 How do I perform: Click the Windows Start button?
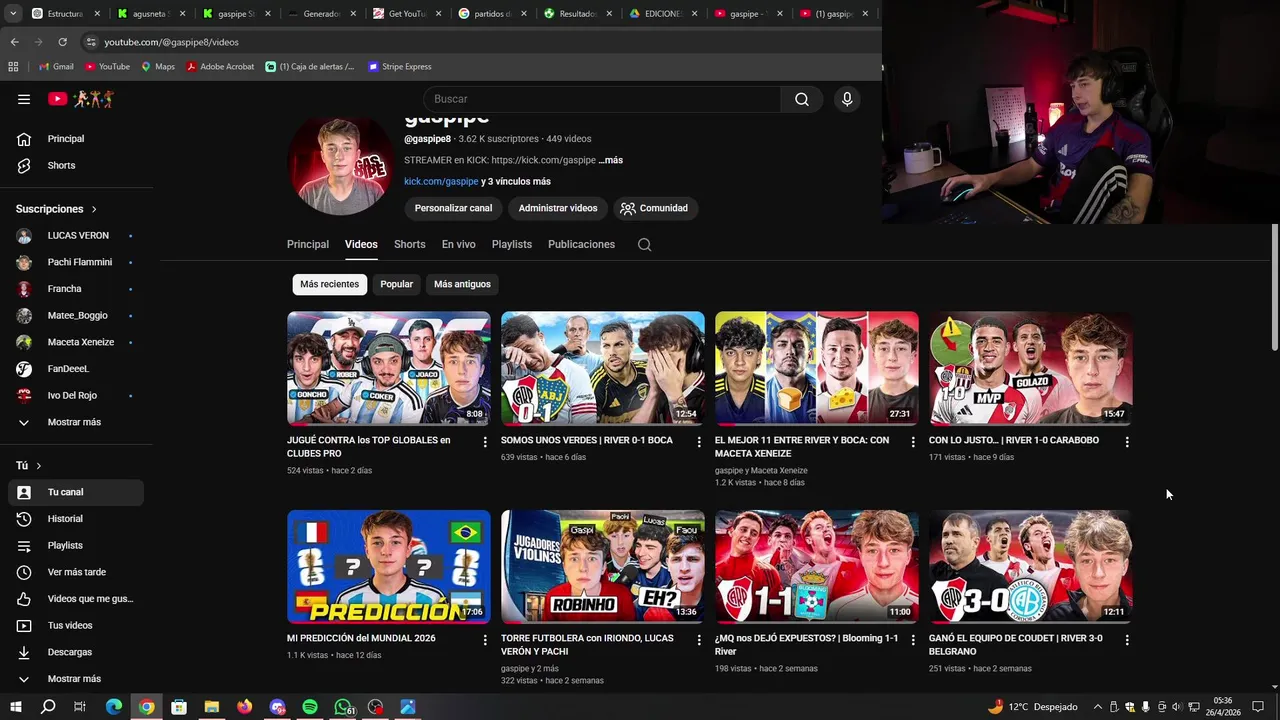coord(15,707)
